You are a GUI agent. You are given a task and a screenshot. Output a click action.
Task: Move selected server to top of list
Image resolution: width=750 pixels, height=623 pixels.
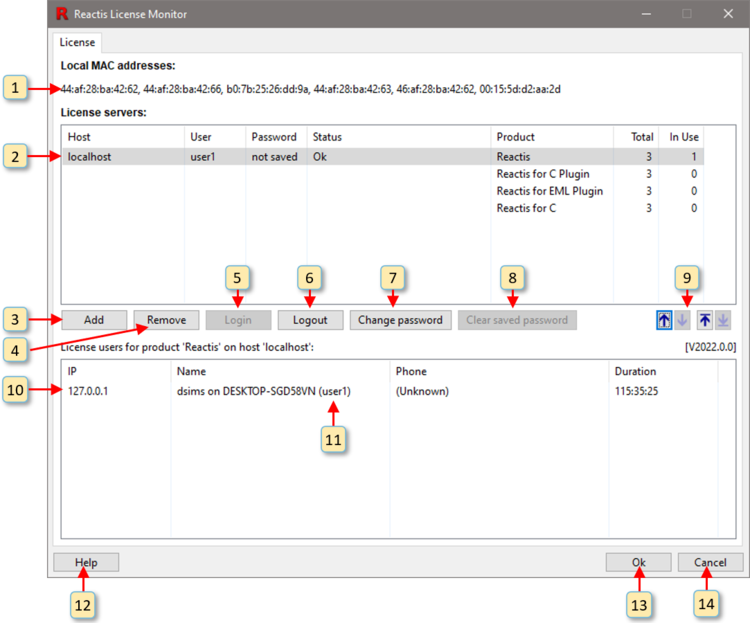[705, 320]
